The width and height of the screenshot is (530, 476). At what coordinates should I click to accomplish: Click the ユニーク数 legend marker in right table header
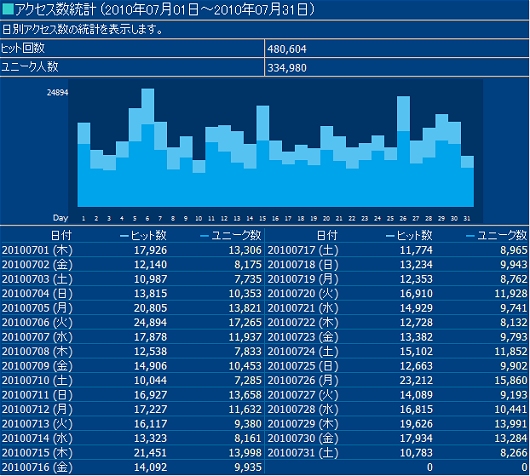pos(470,236)
